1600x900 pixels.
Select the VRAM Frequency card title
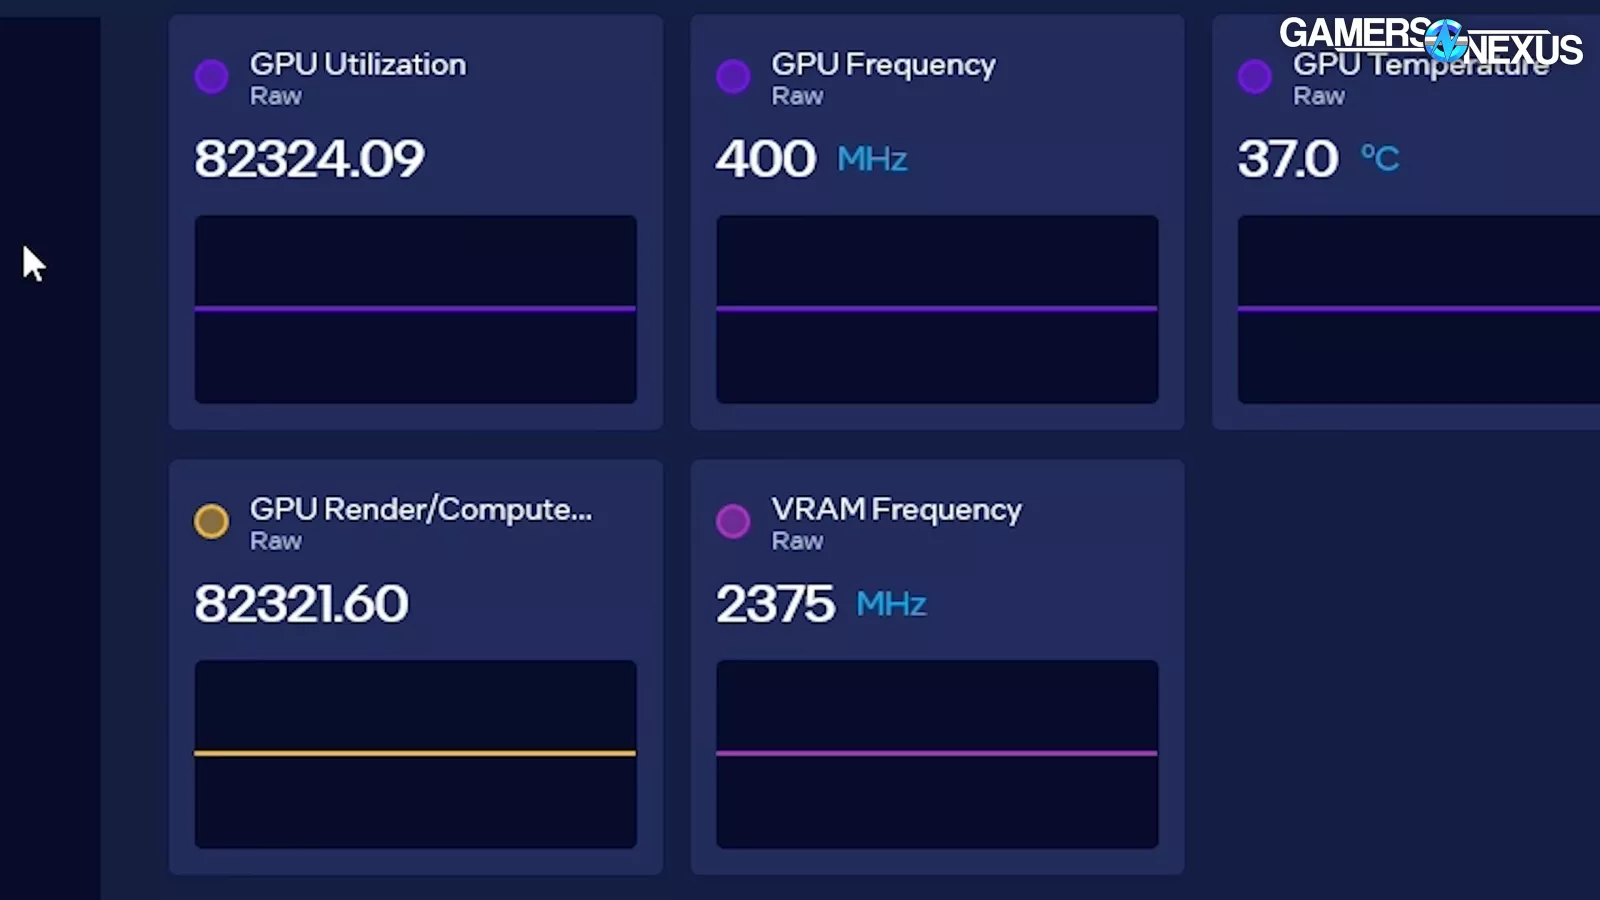[x=896, y=509]
